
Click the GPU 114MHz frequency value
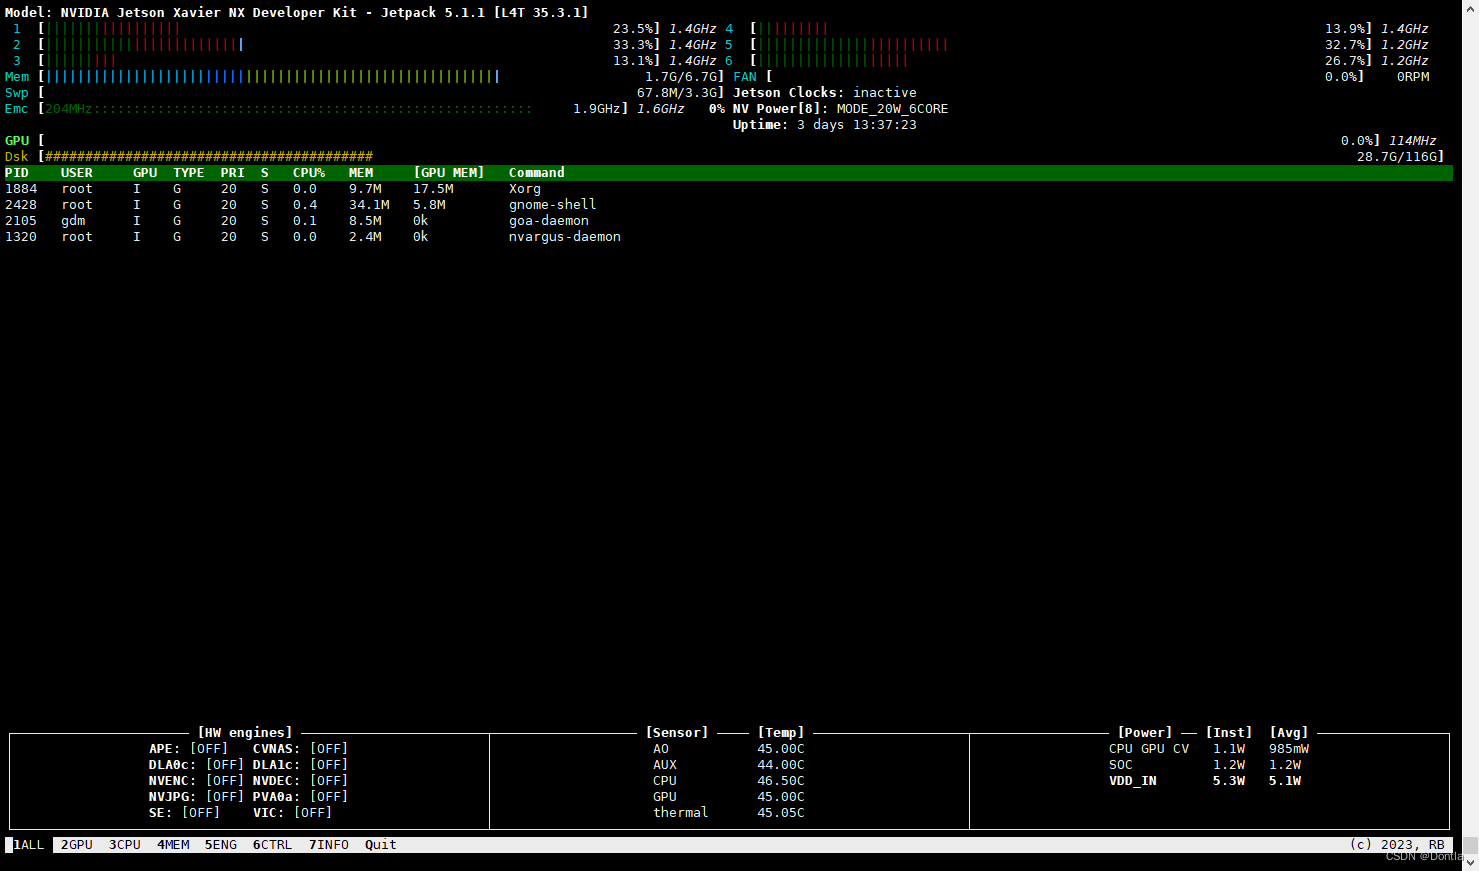(1413, 141)
